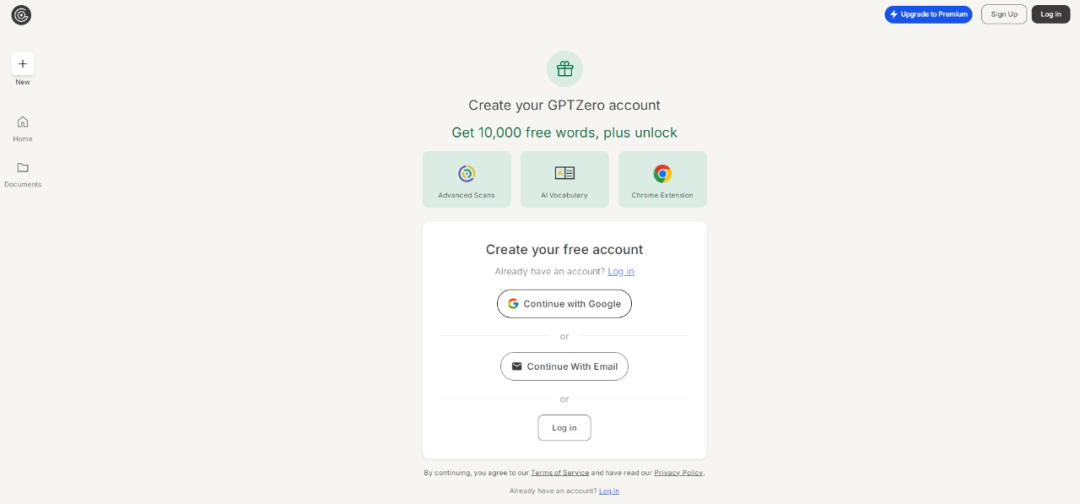Screen dimensions: 1080x504
Task: Choose Continue With Email
Action: click(x=564, y=366)
